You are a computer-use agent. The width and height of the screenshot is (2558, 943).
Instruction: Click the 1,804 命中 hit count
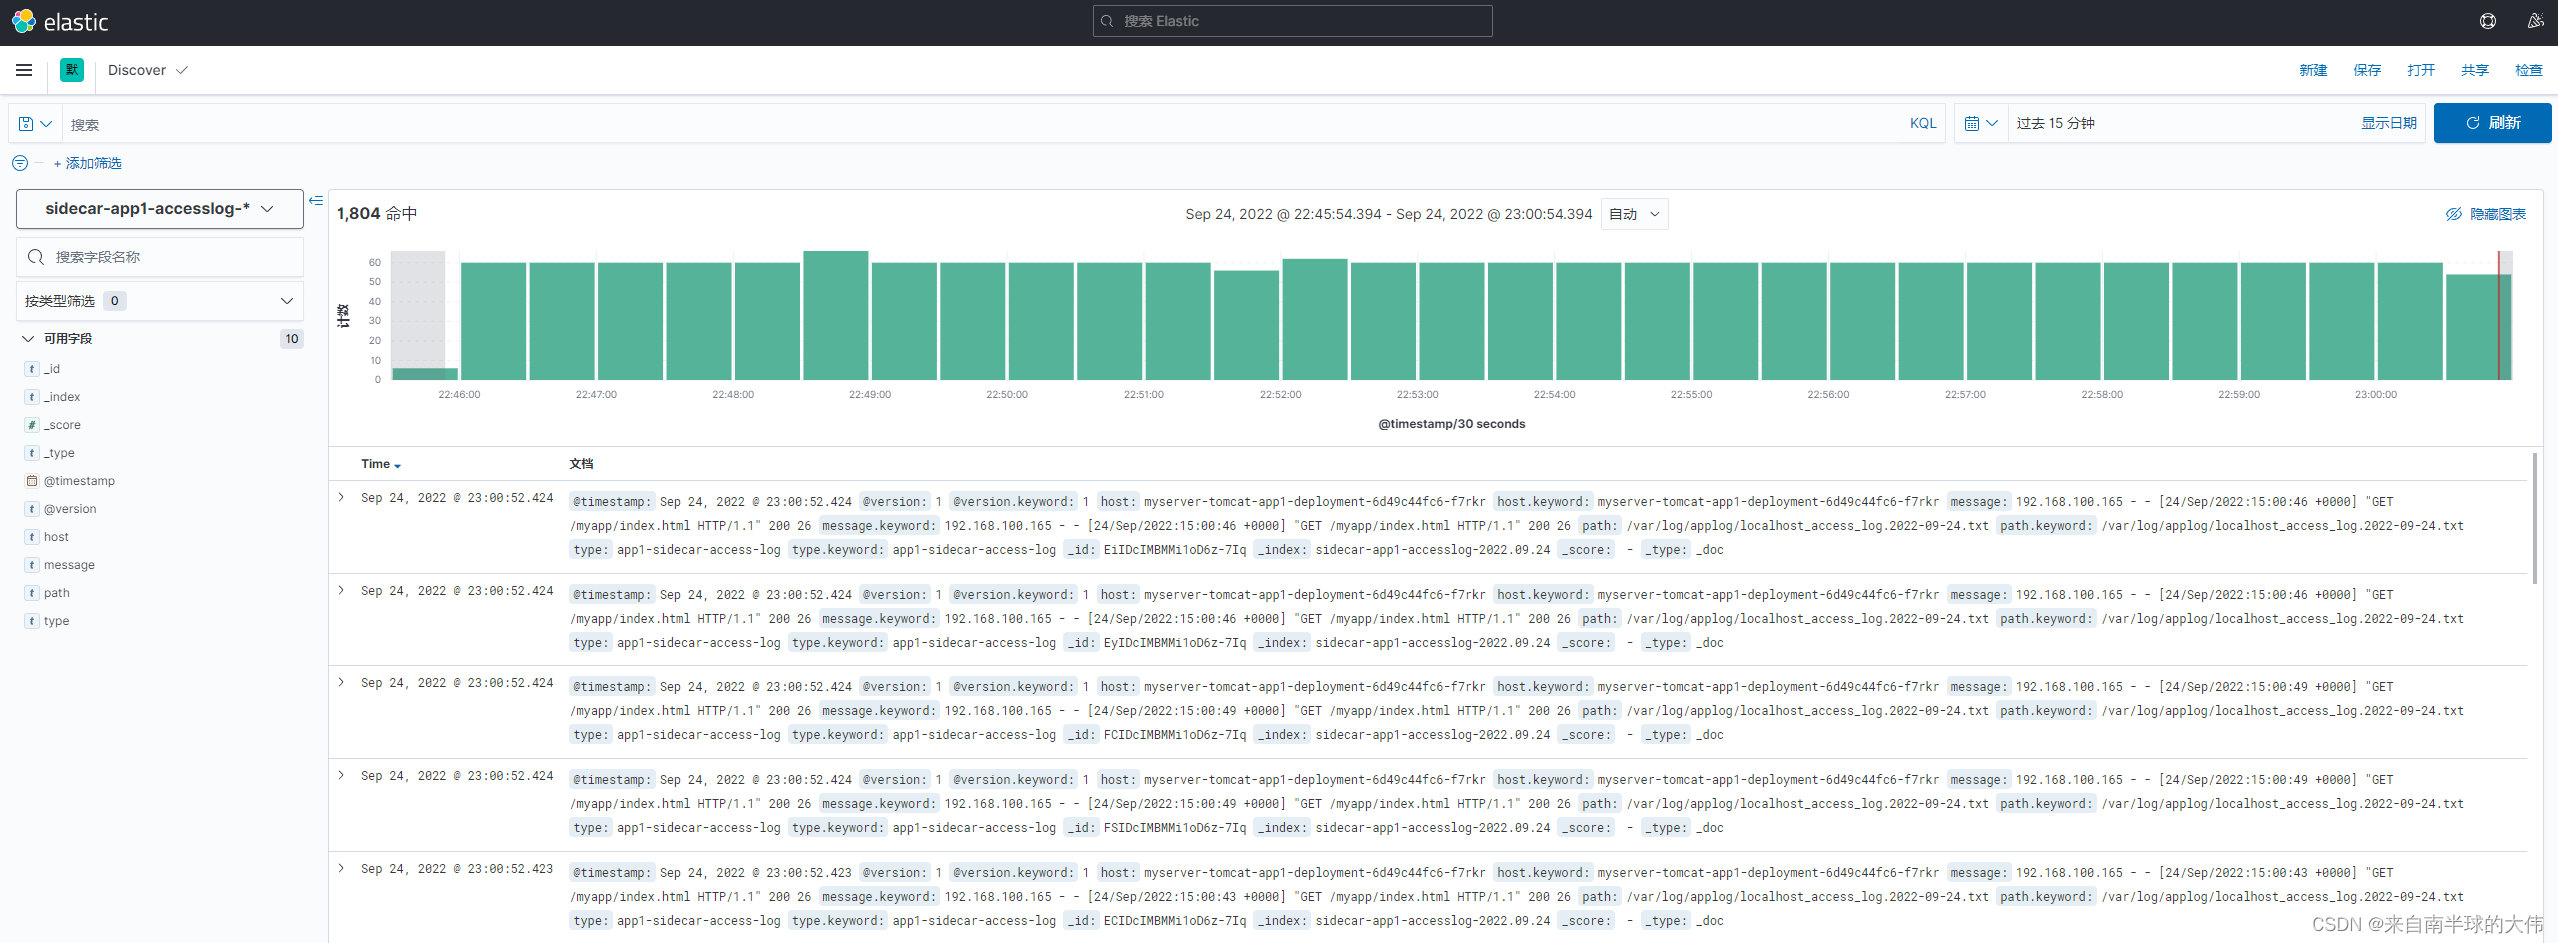(377, 214)
